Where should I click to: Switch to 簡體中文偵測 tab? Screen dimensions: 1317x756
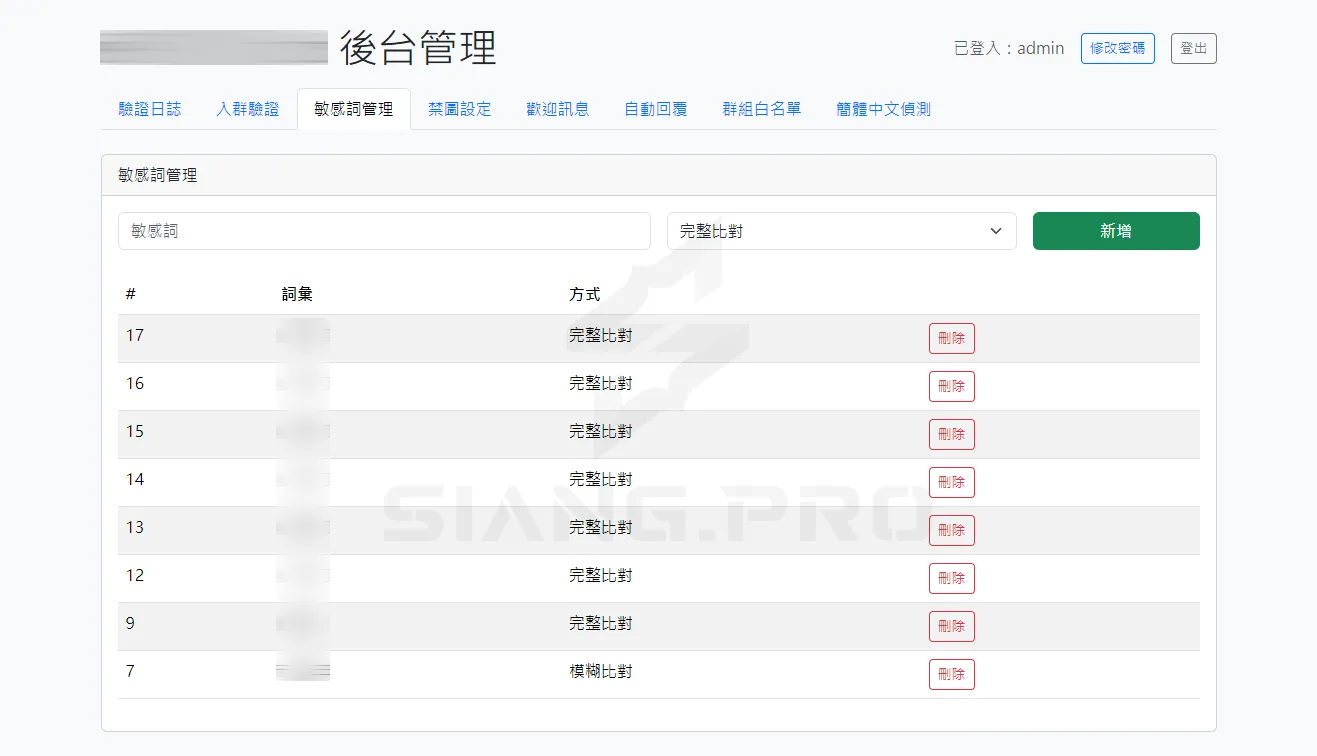click(x=882, y=110)
